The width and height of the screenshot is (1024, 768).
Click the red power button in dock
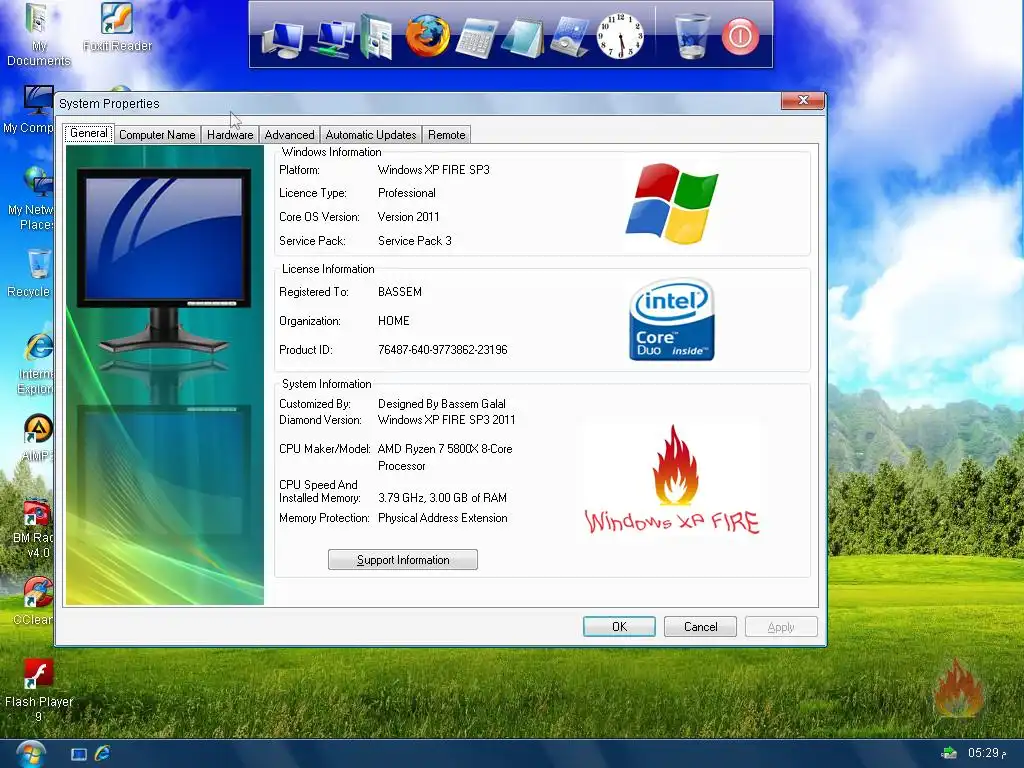pyautogui.click(x=741, y=37)
